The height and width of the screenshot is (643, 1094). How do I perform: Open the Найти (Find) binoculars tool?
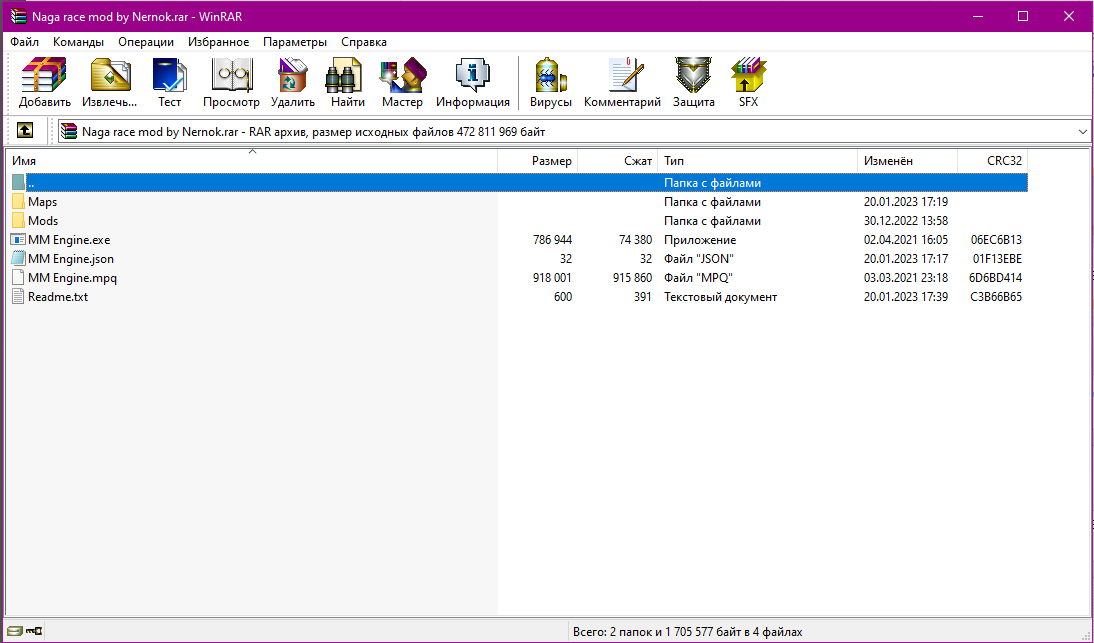(x=347, y=82)
